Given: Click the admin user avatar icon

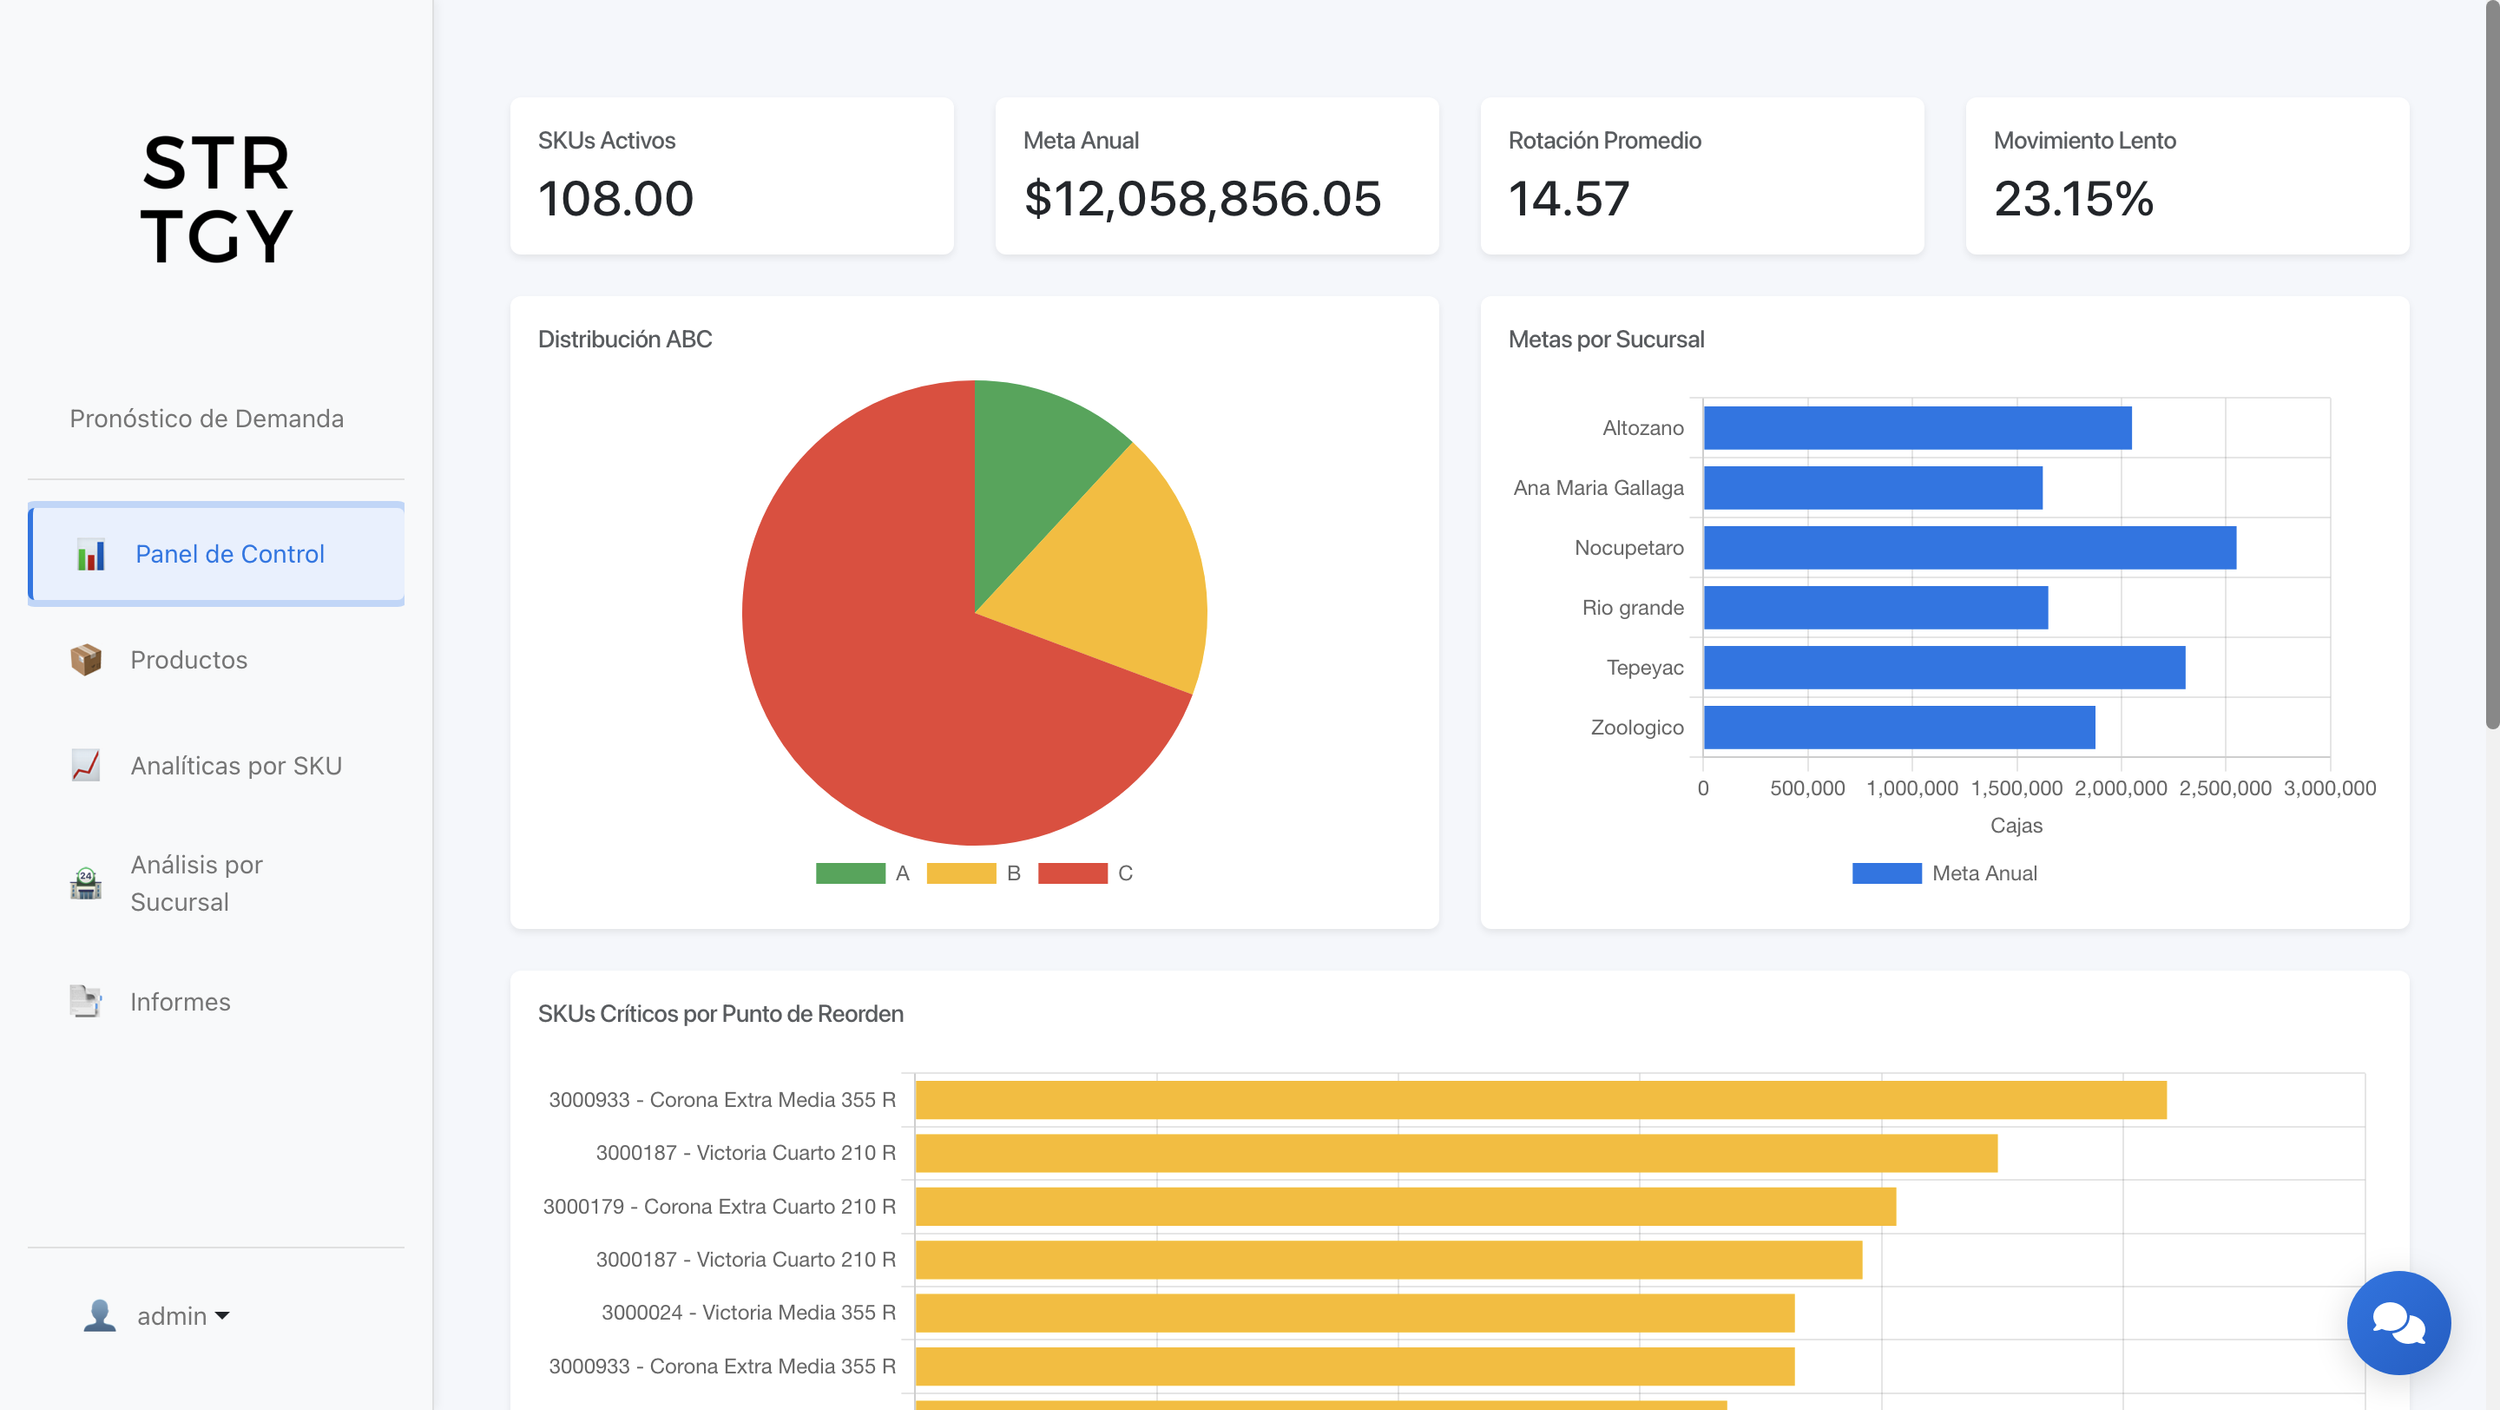Looking at the screenshot, I should pos(99,1315).
